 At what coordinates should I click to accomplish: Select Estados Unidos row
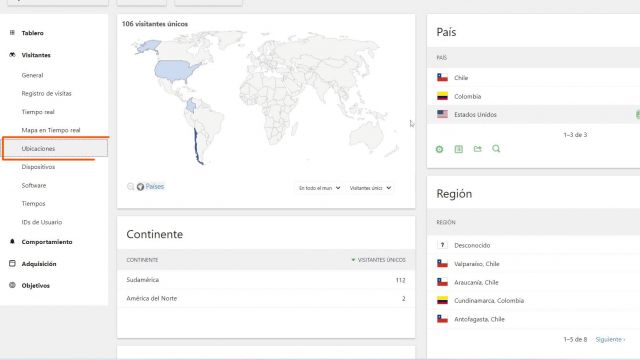pyautogui.click(x=533, y=115)
